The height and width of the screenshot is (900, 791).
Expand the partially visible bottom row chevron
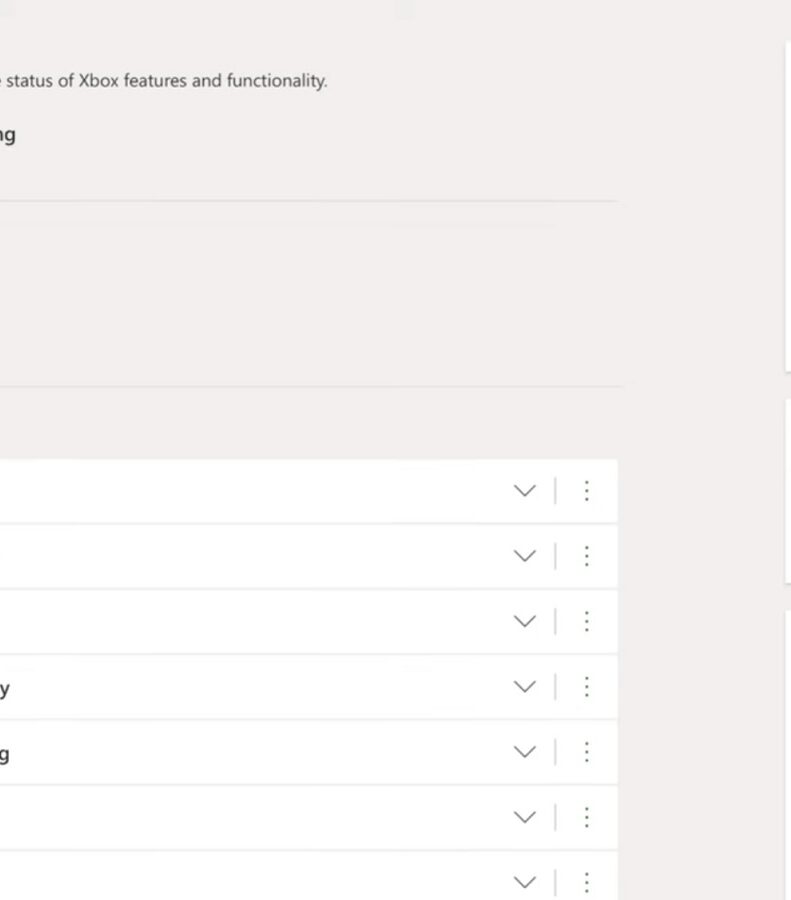coord(525,883)
